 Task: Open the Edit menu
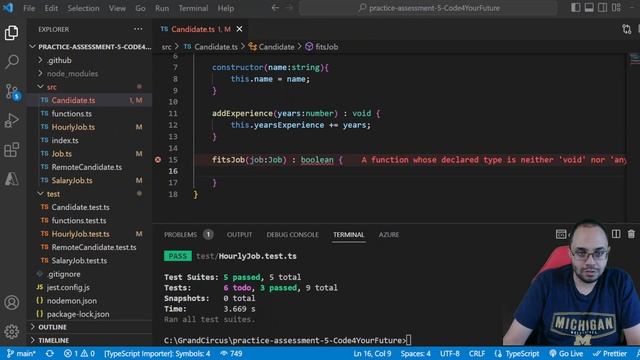(x=51, y=8)
